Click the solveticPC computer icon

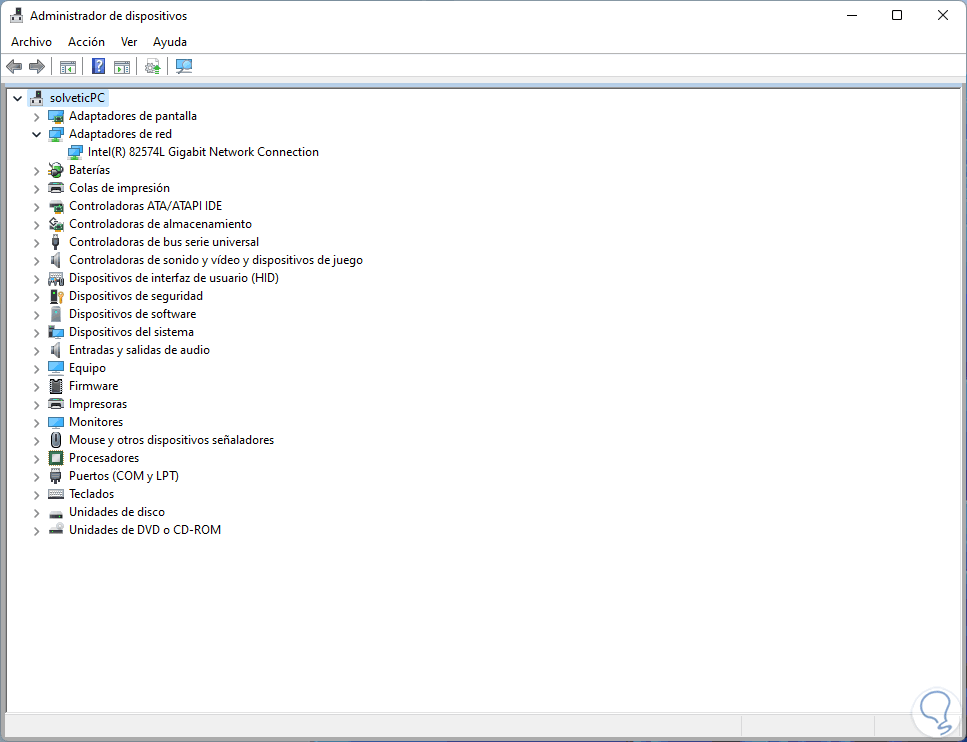point(37,98)
